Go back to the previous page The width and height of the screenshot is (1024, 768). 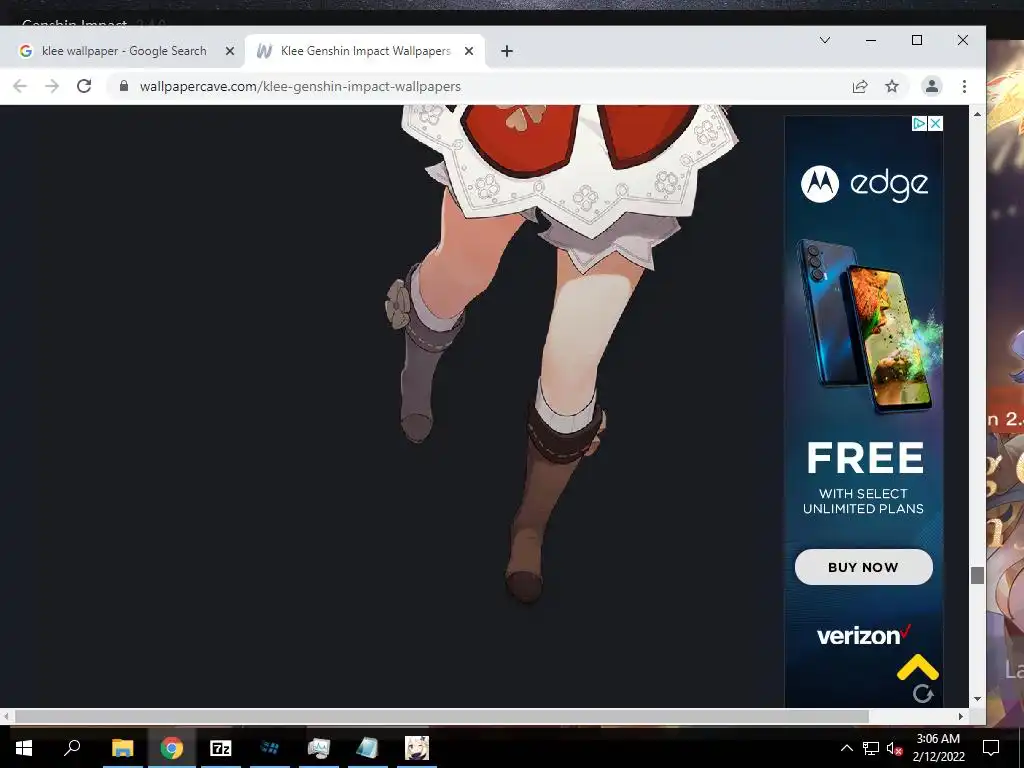pyautogui.click(x=20, y=86)
